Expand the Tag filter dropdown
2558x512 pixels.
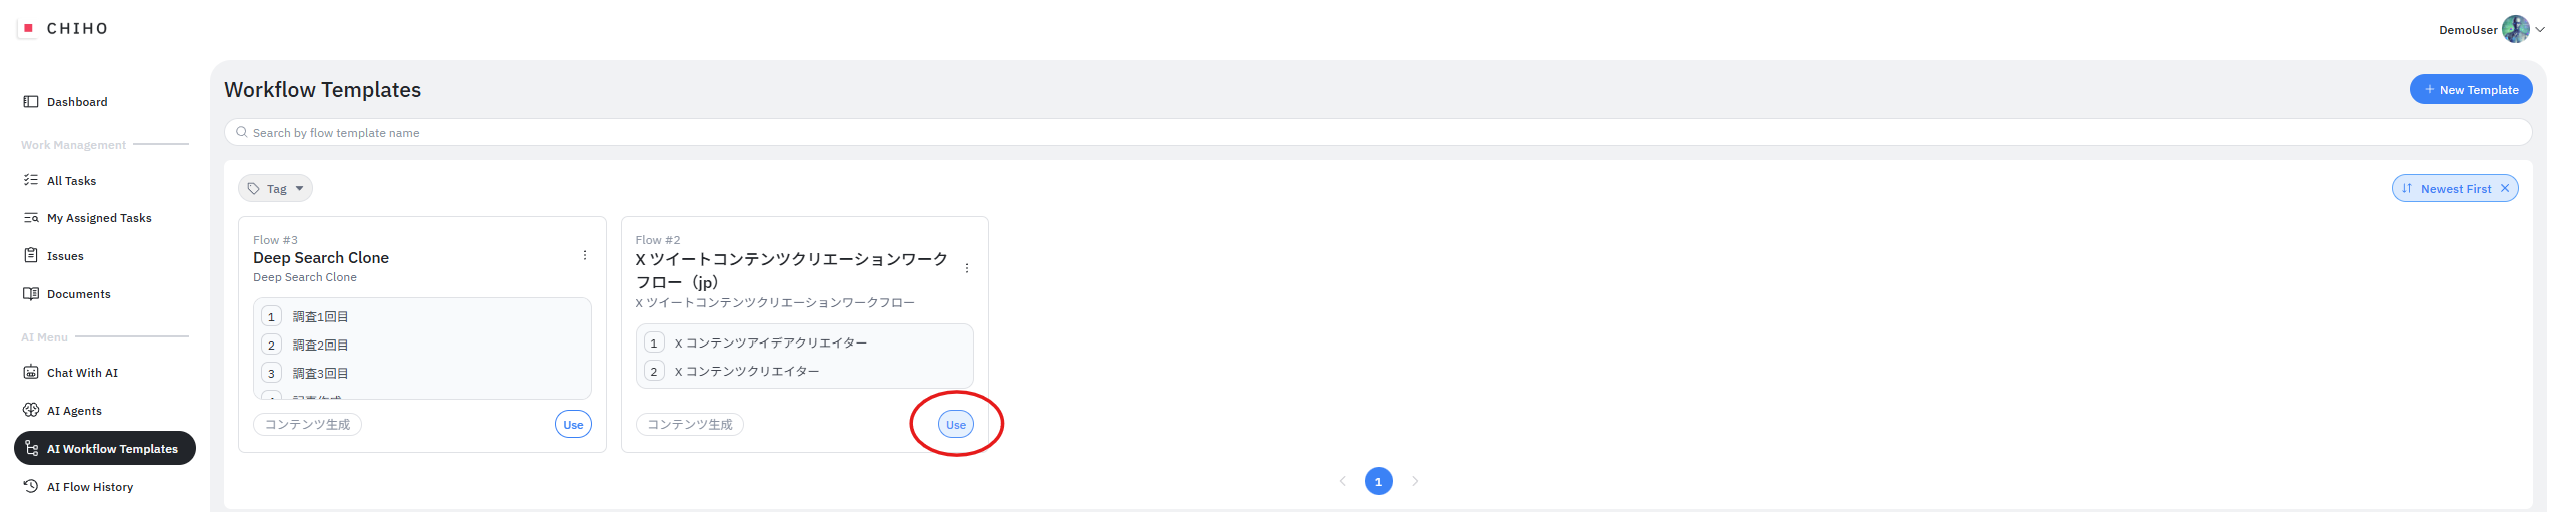[275, 189]
